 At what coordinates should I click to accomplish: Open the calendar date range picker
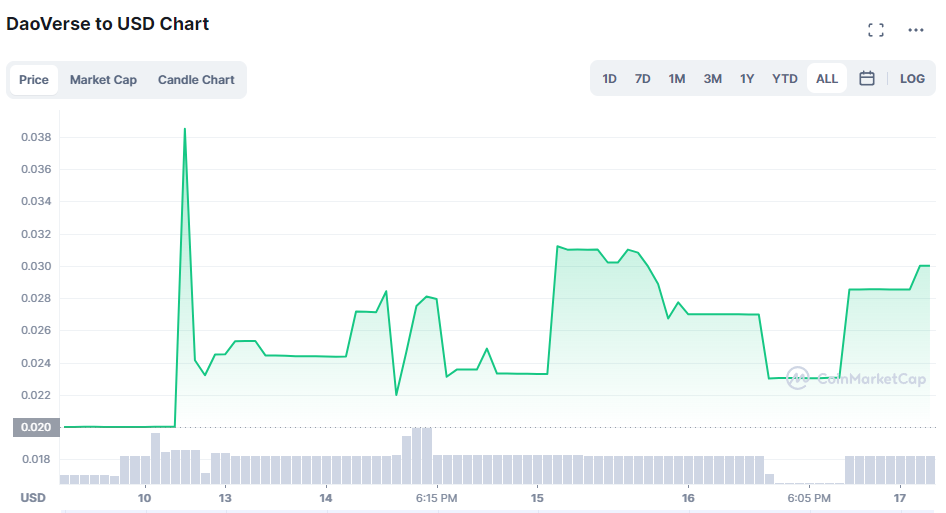click(x=867, y=78)
